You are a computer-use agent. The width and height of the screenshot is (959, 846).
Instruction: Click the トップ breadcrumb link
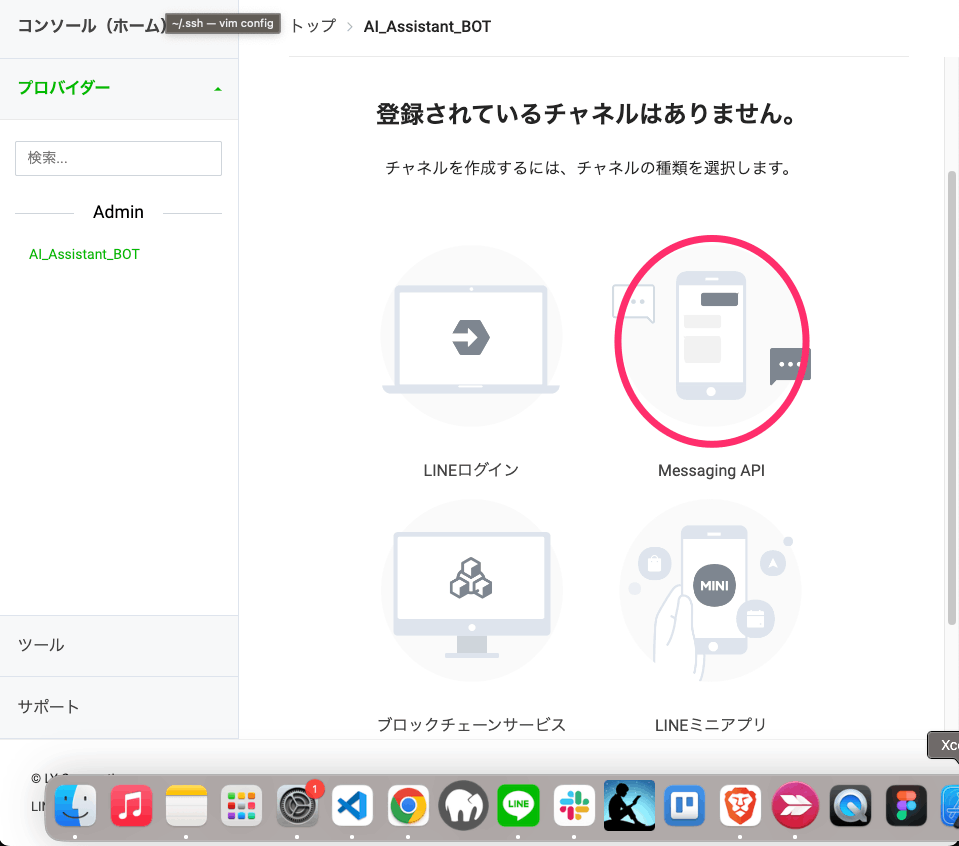(x=313, y=26)
